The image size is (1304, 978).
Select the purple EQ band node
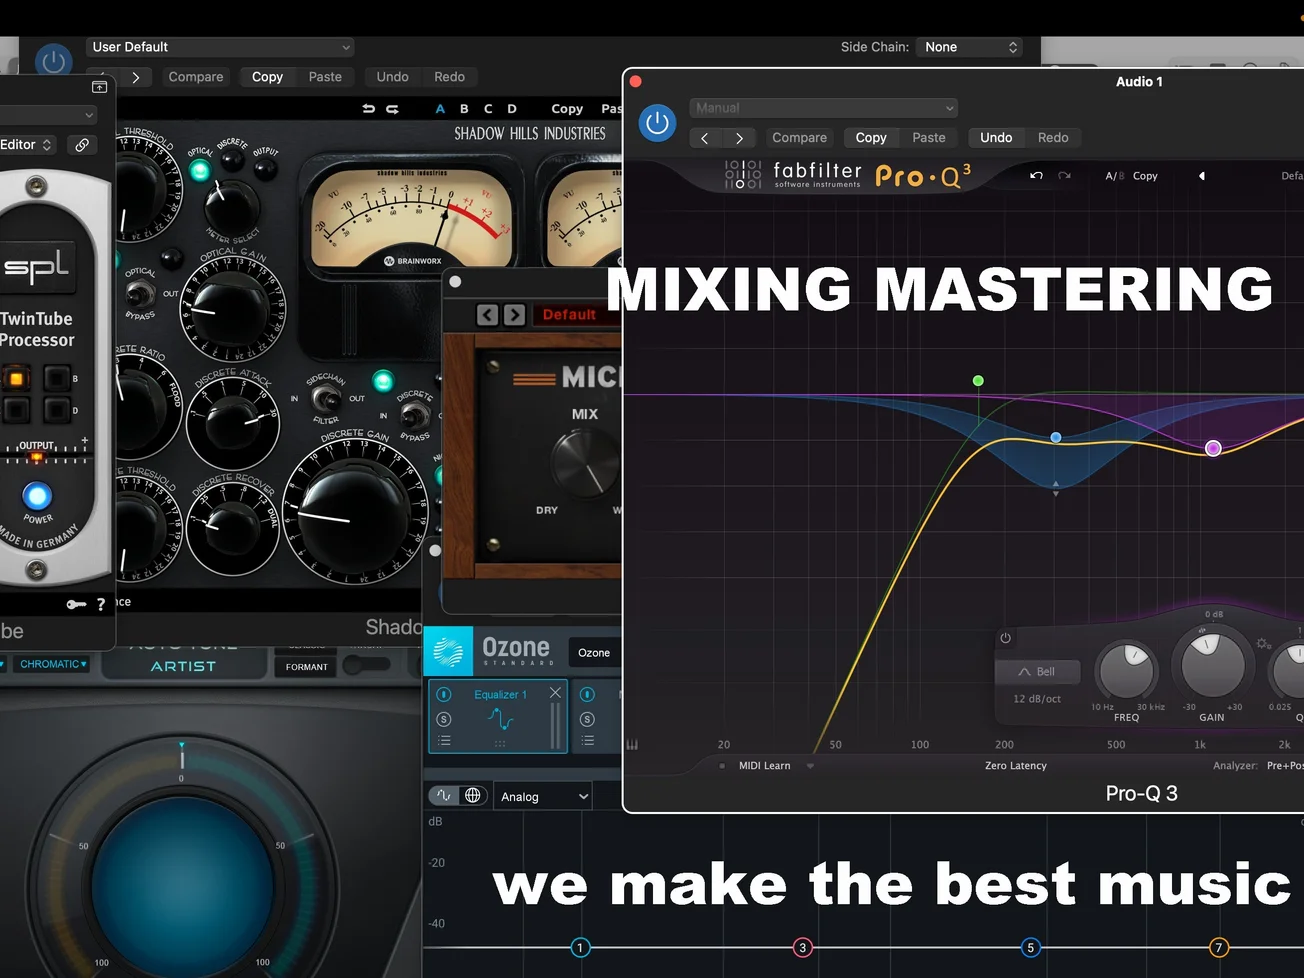click(x=1213, y=448)
